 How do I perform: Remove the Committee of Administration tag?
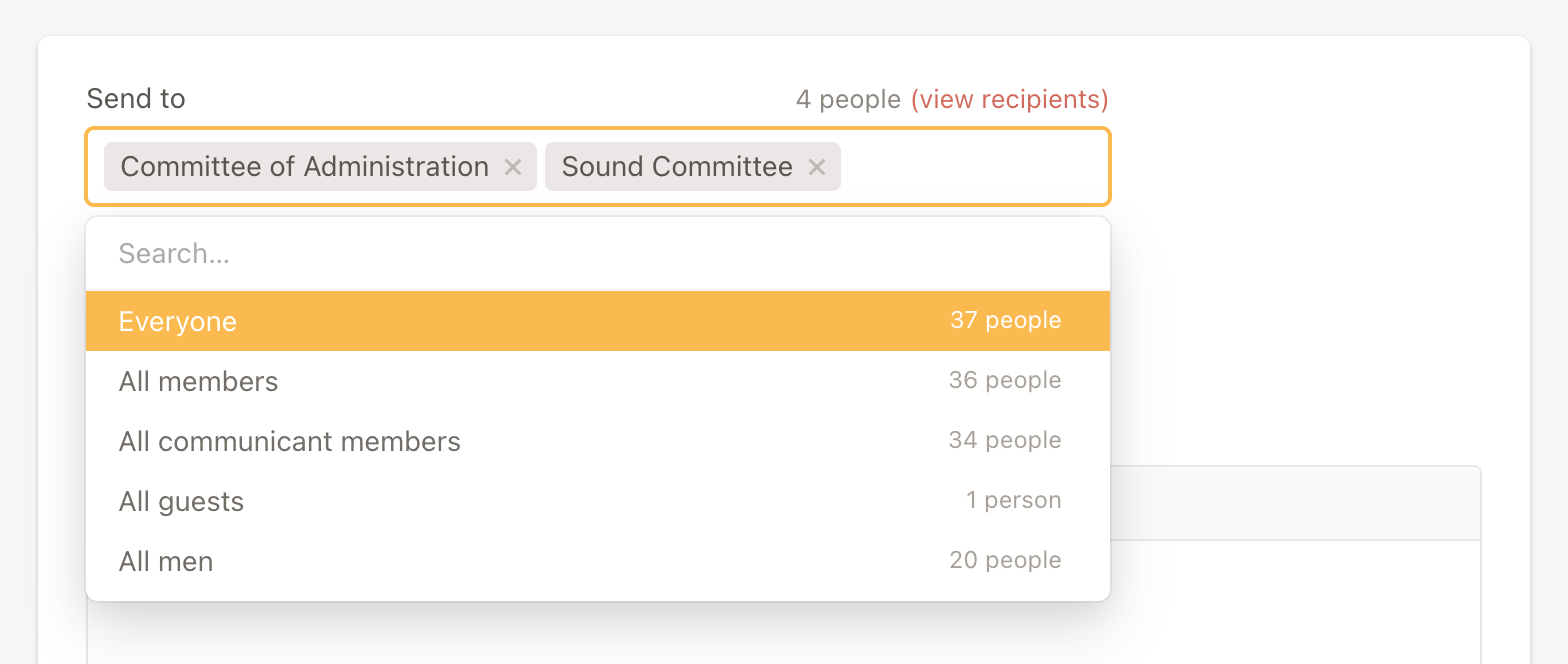(513, 167)
